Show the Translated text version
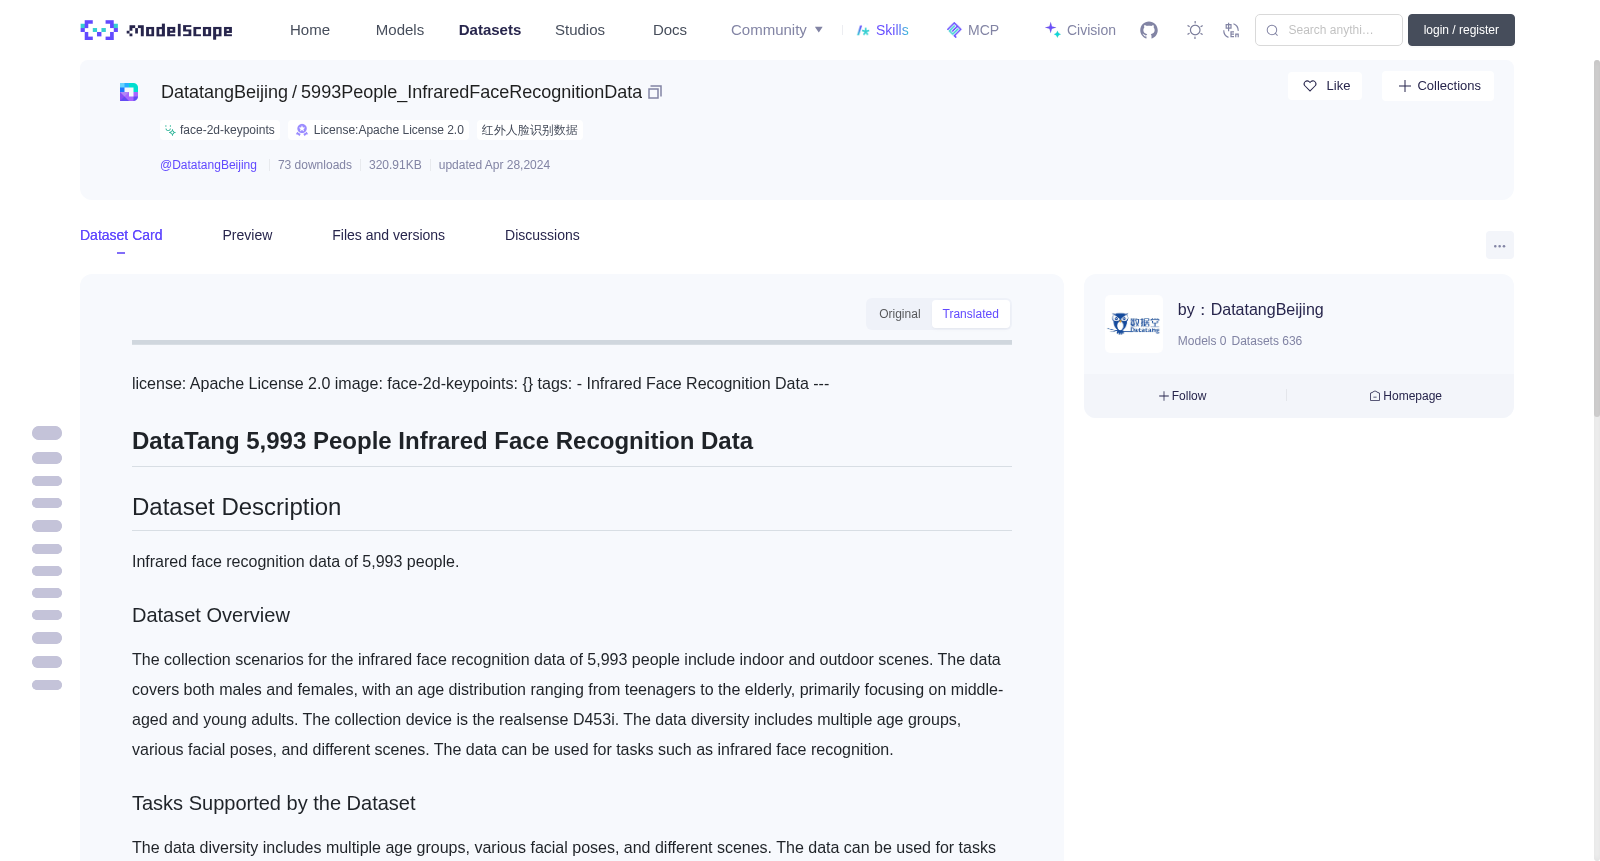The height and width of the screenshot is (861, 1600). pos(970,314)
